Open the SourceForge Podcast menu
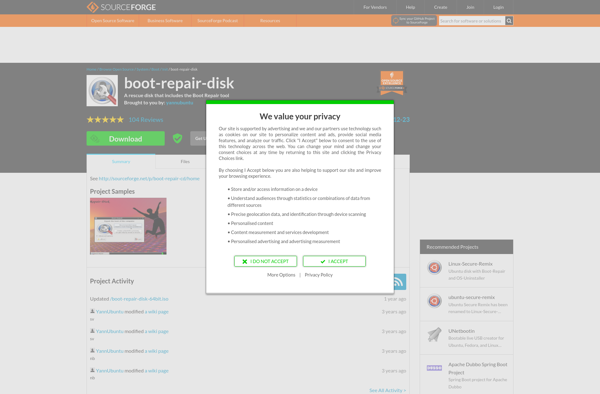The image size is (600, 394). pos(217,21)
